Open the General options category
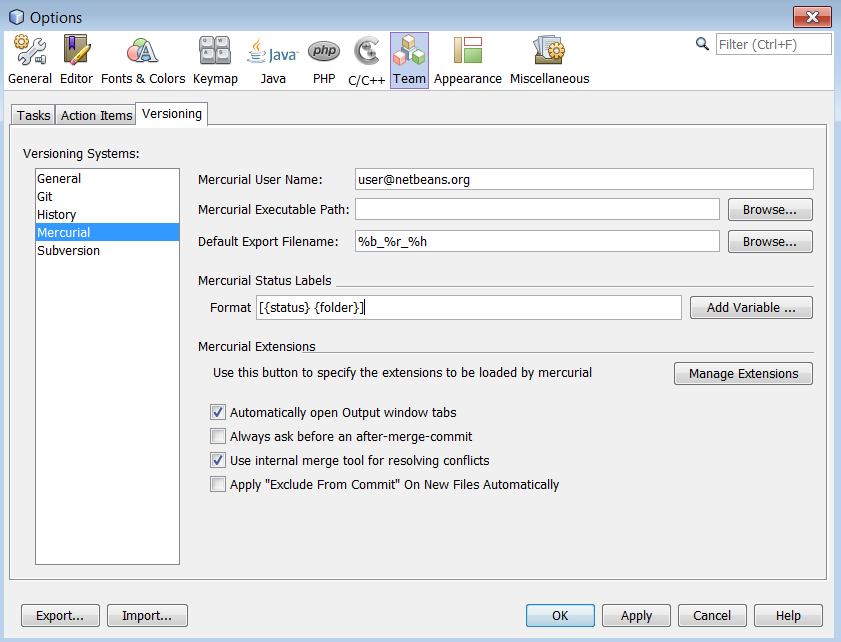841x642 pixels. [x=30, y=60]
